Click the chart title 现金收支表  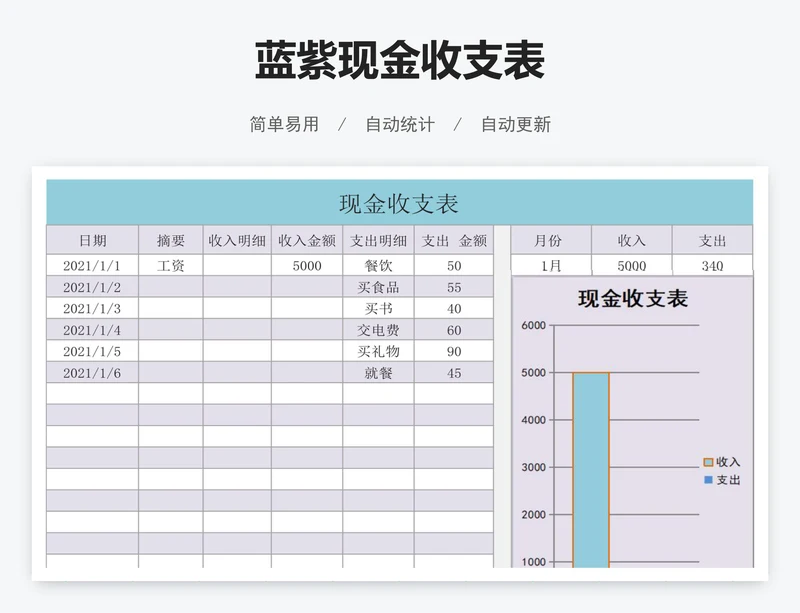(x=633, y=299)
